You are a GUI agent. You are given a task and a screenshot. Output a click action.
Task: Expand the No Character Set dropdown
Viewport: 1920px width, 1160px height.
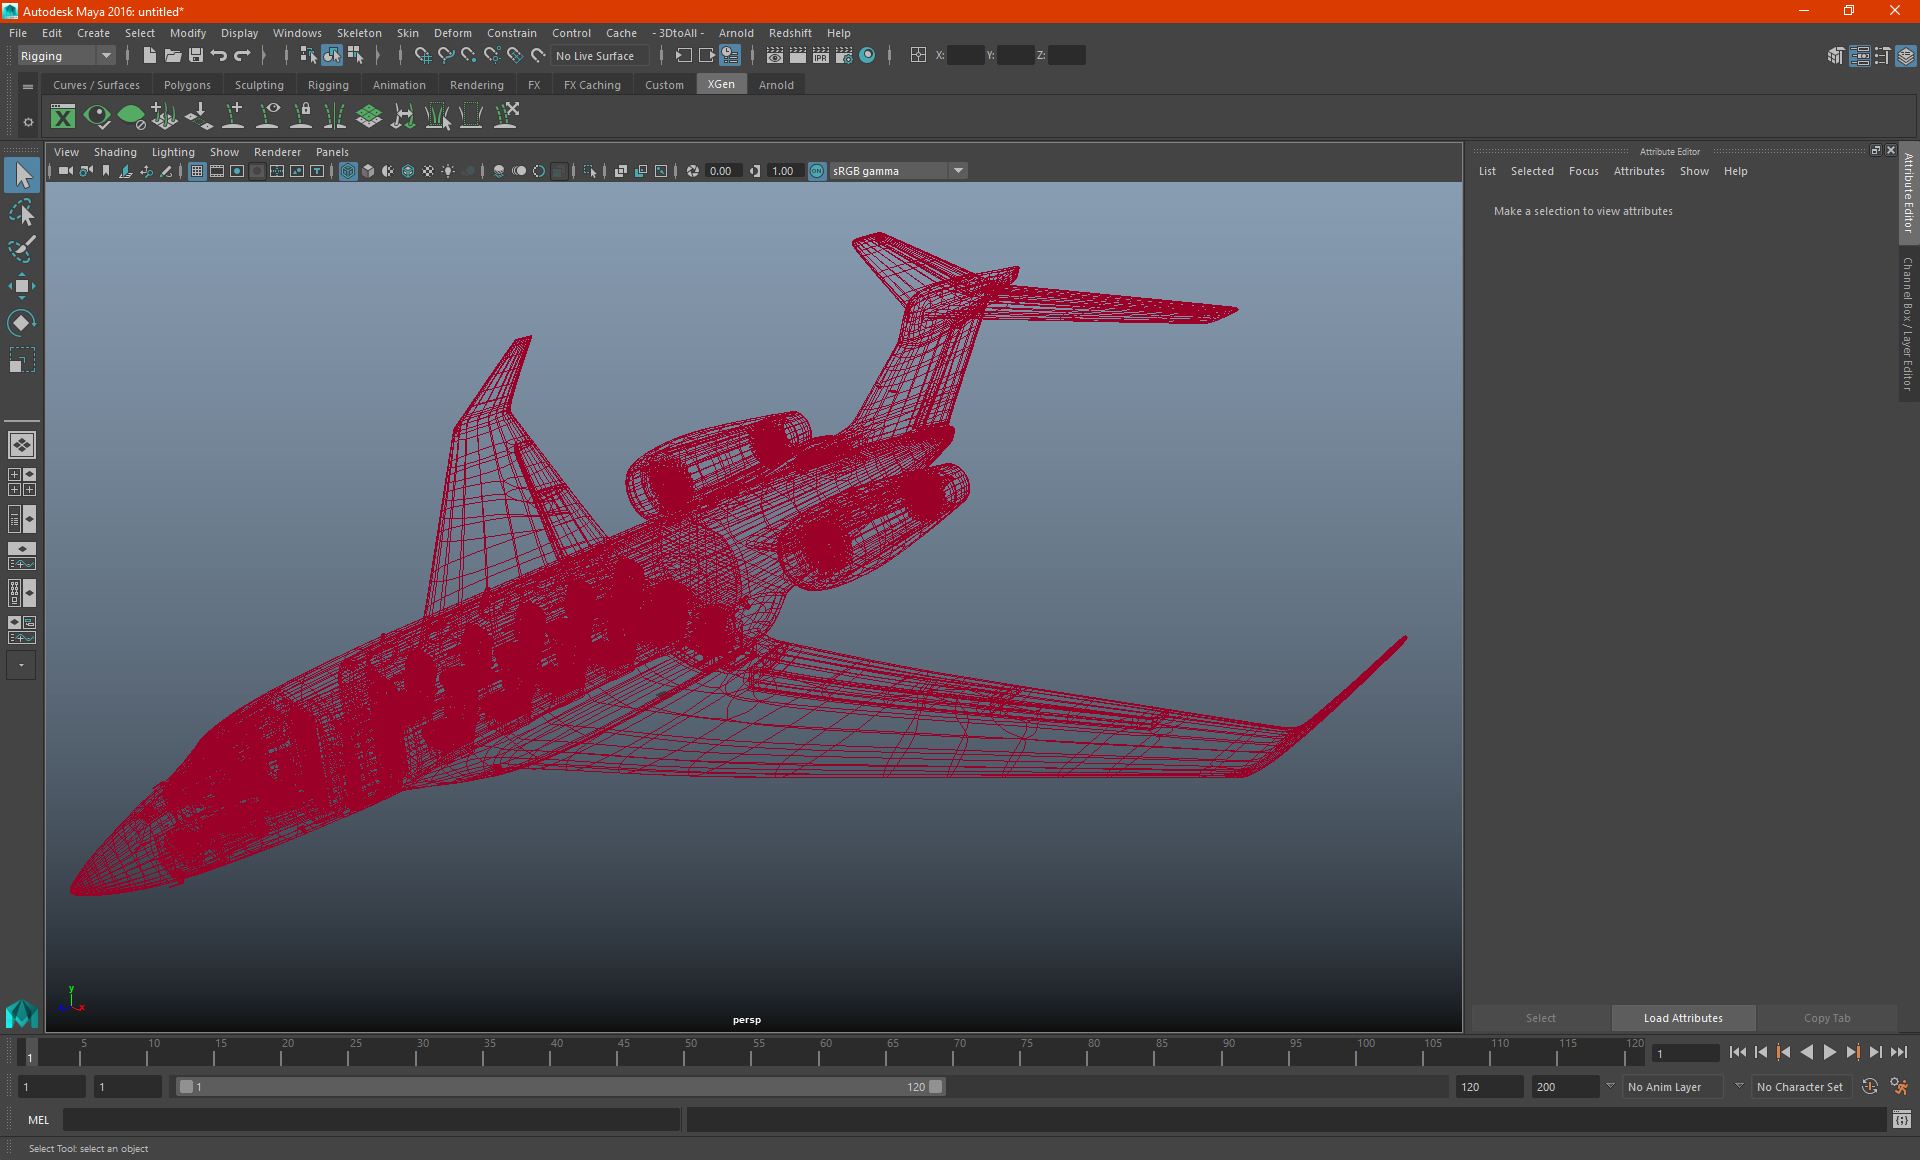(1803, 1087)
